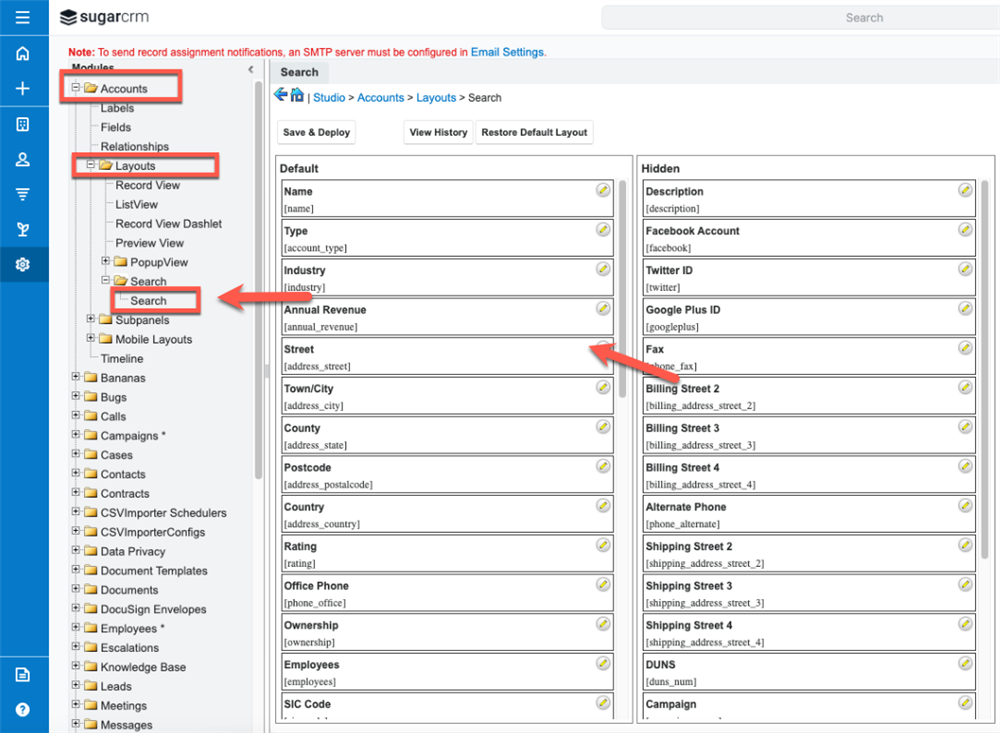The width and height of the screenshot is (1000, 733).
Task: Edit the Name field with pencil icon
Action: point(603,190)
